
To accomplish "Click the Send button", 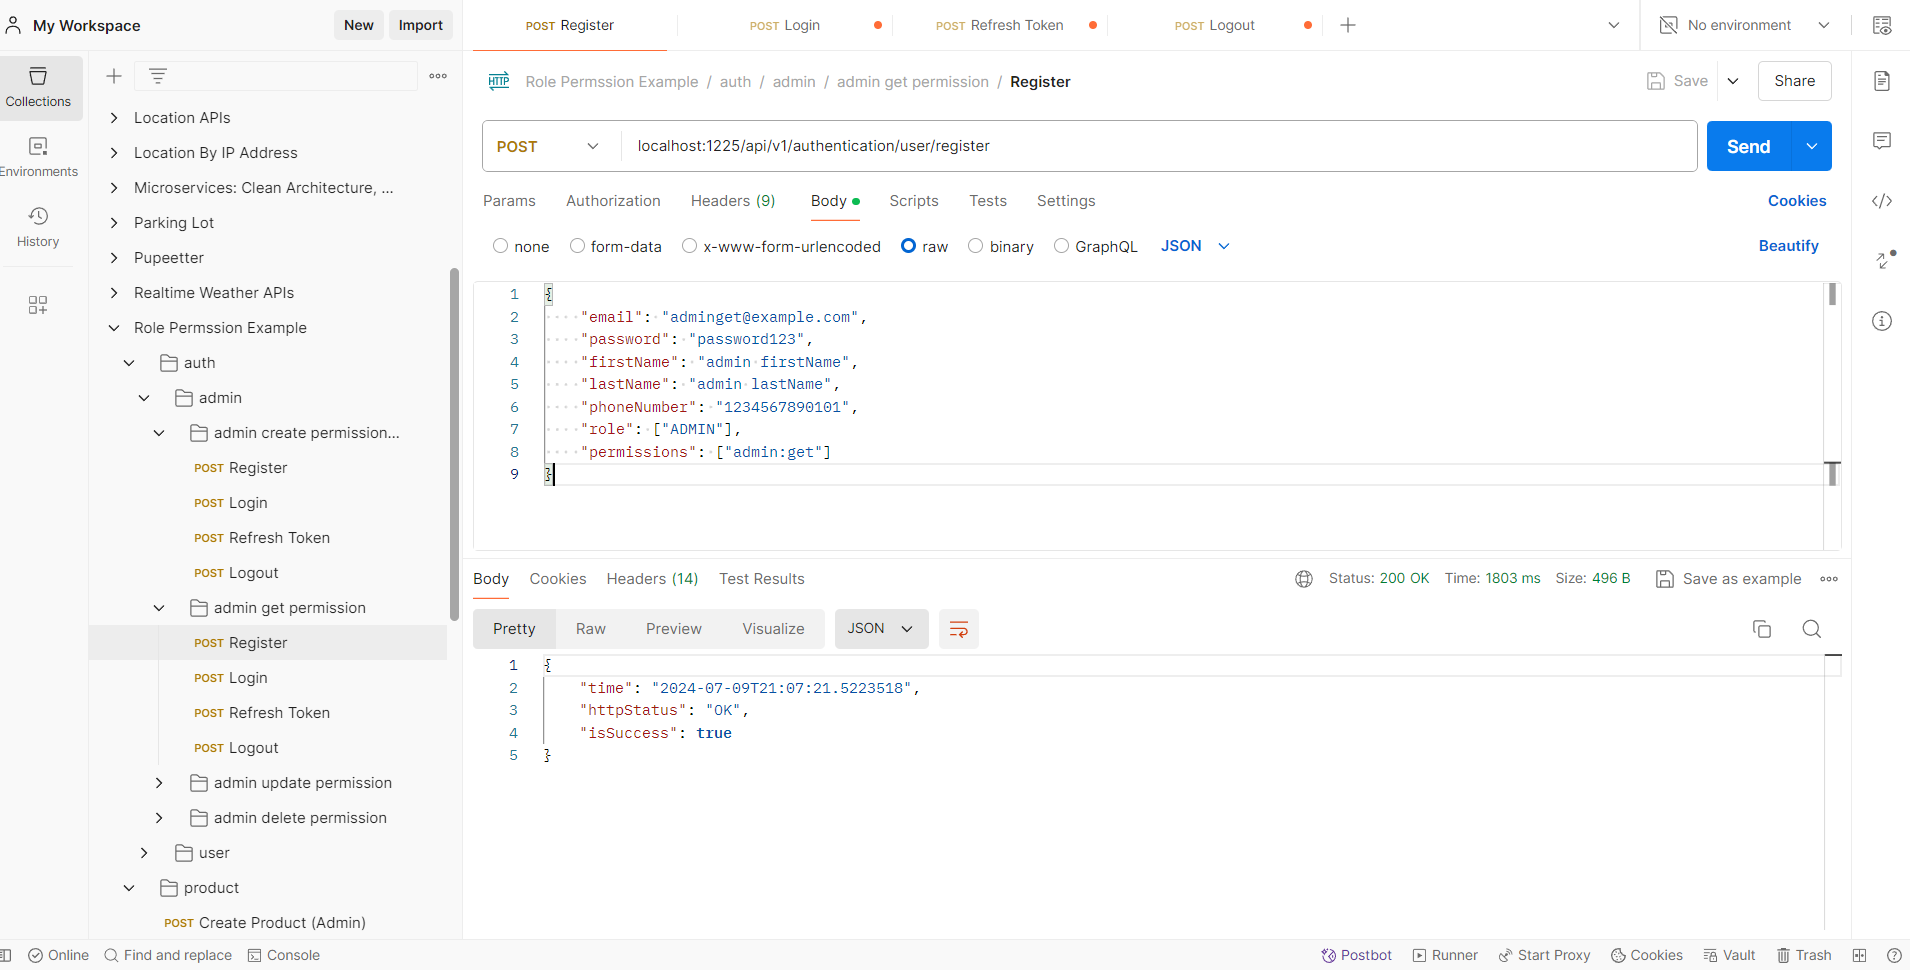I will point(1749,146).
